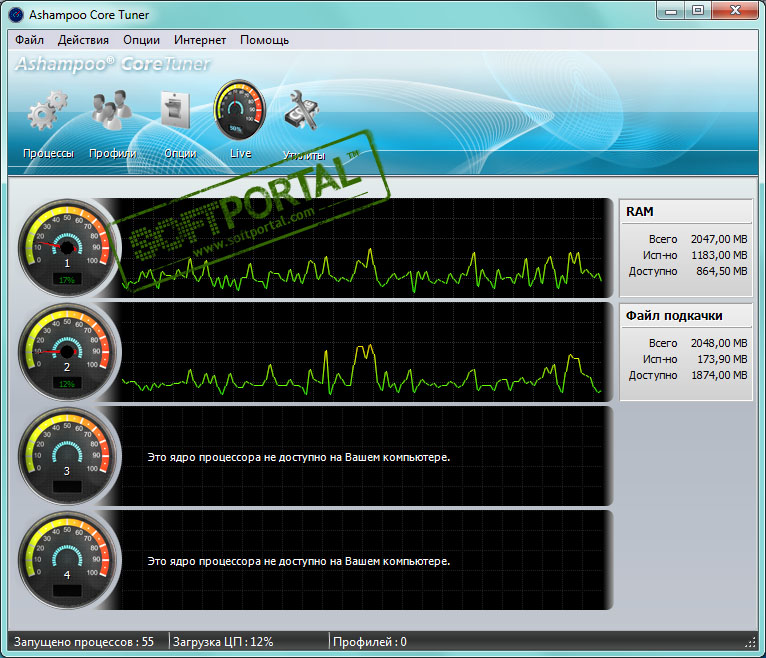Click the core 2 12% readout
The image size is (766, 658).
click(x=67, y=384)
